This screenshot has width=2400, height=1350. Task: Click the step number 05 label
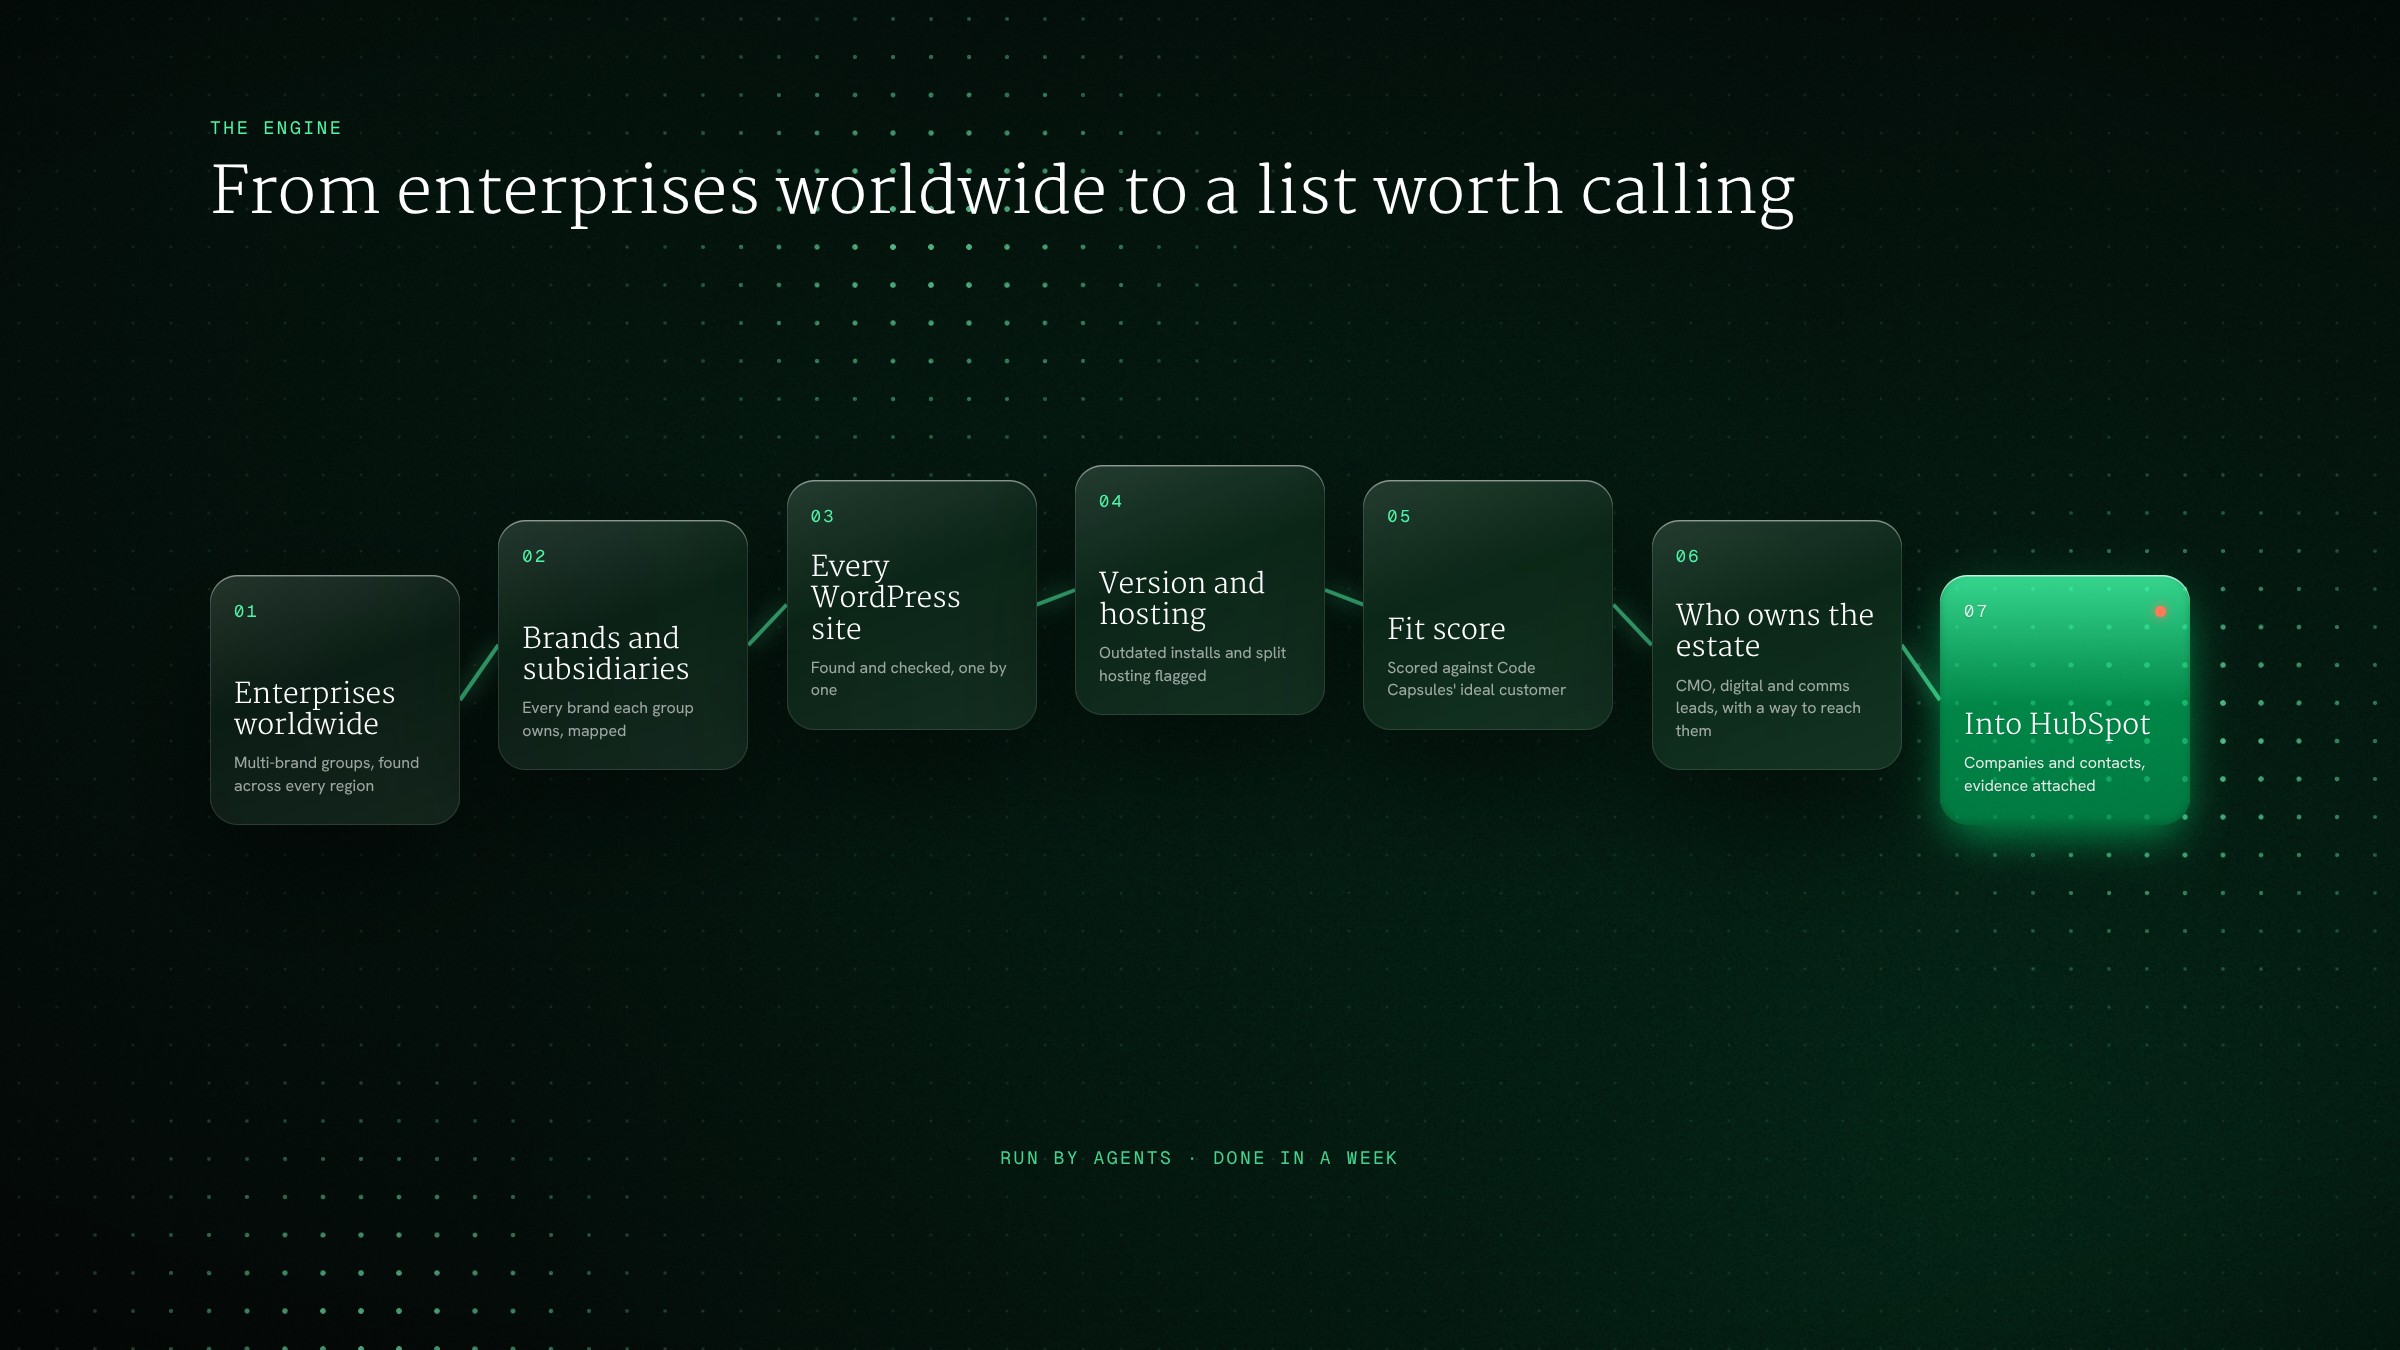pos(1398,516)
